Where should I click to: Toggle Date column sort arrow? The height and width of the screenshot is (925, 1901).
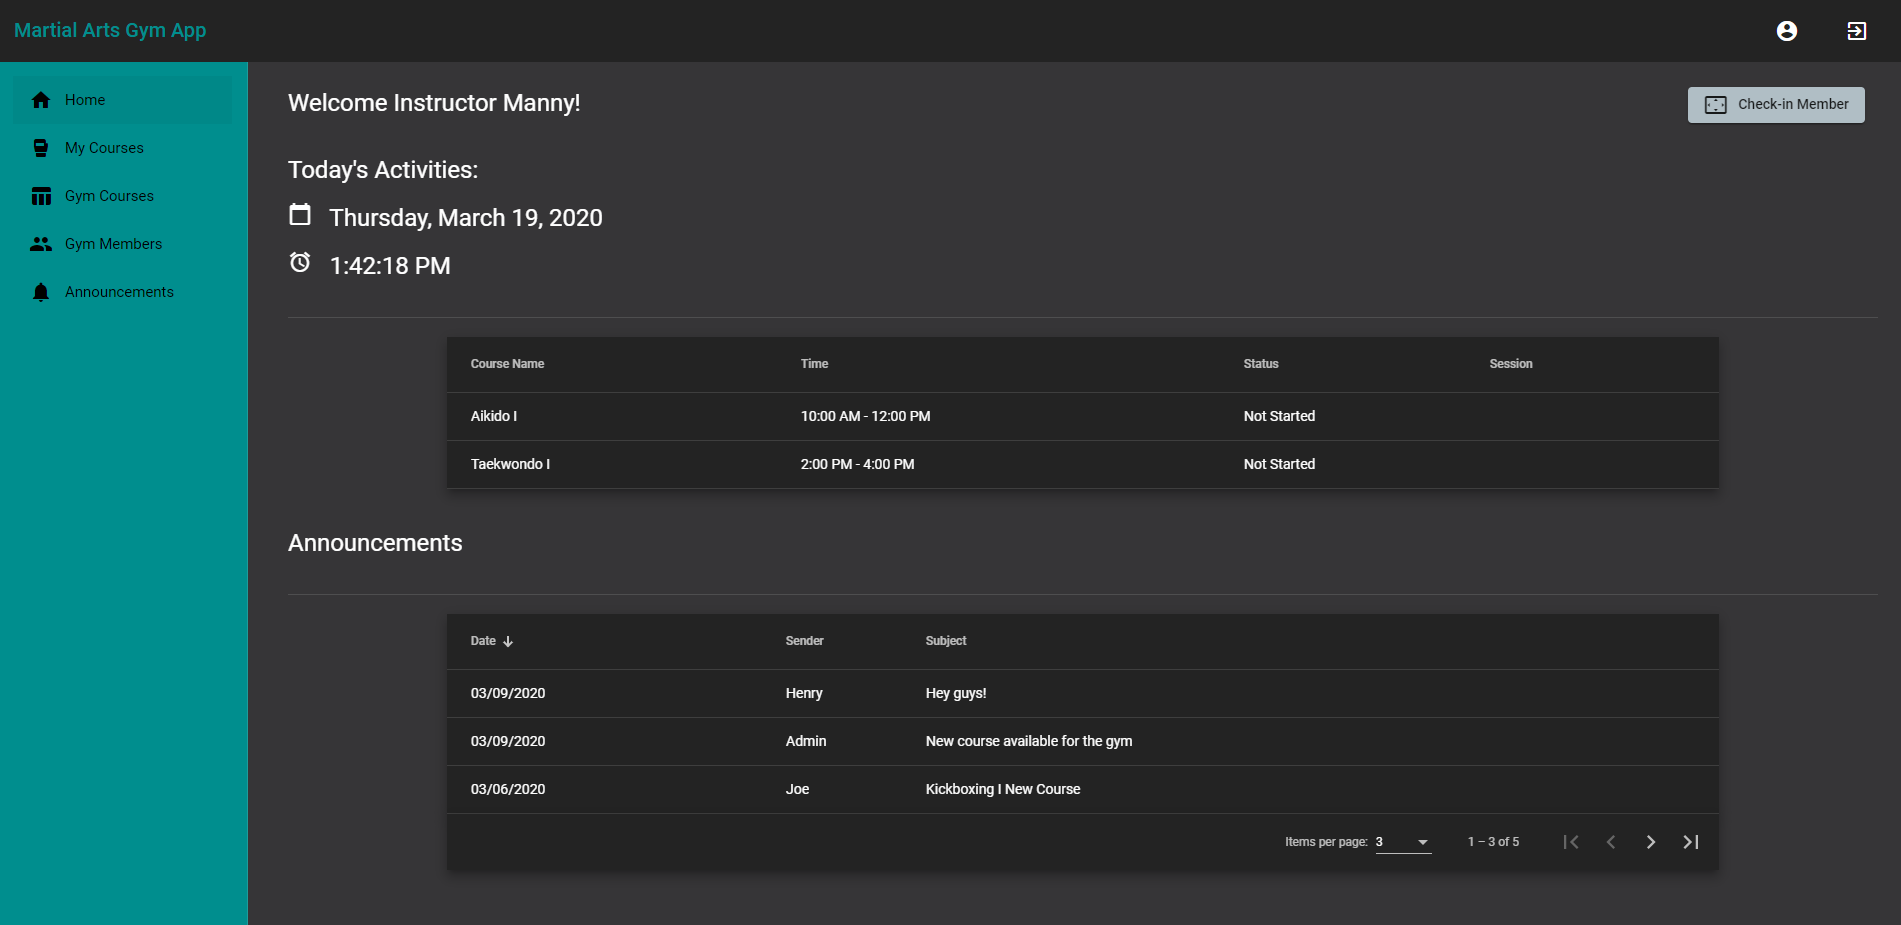coord(508,642)
